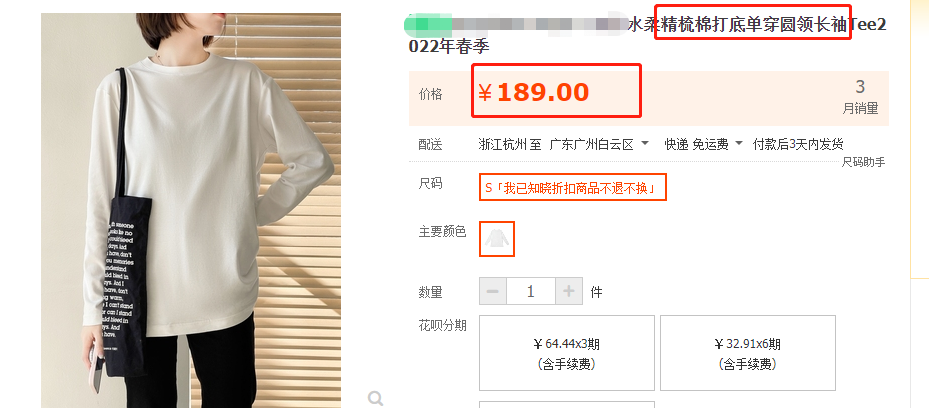The height and width of the screenshot is (408, 929).
Task: Click the 主要颜色 label
Action: point(443,232)
